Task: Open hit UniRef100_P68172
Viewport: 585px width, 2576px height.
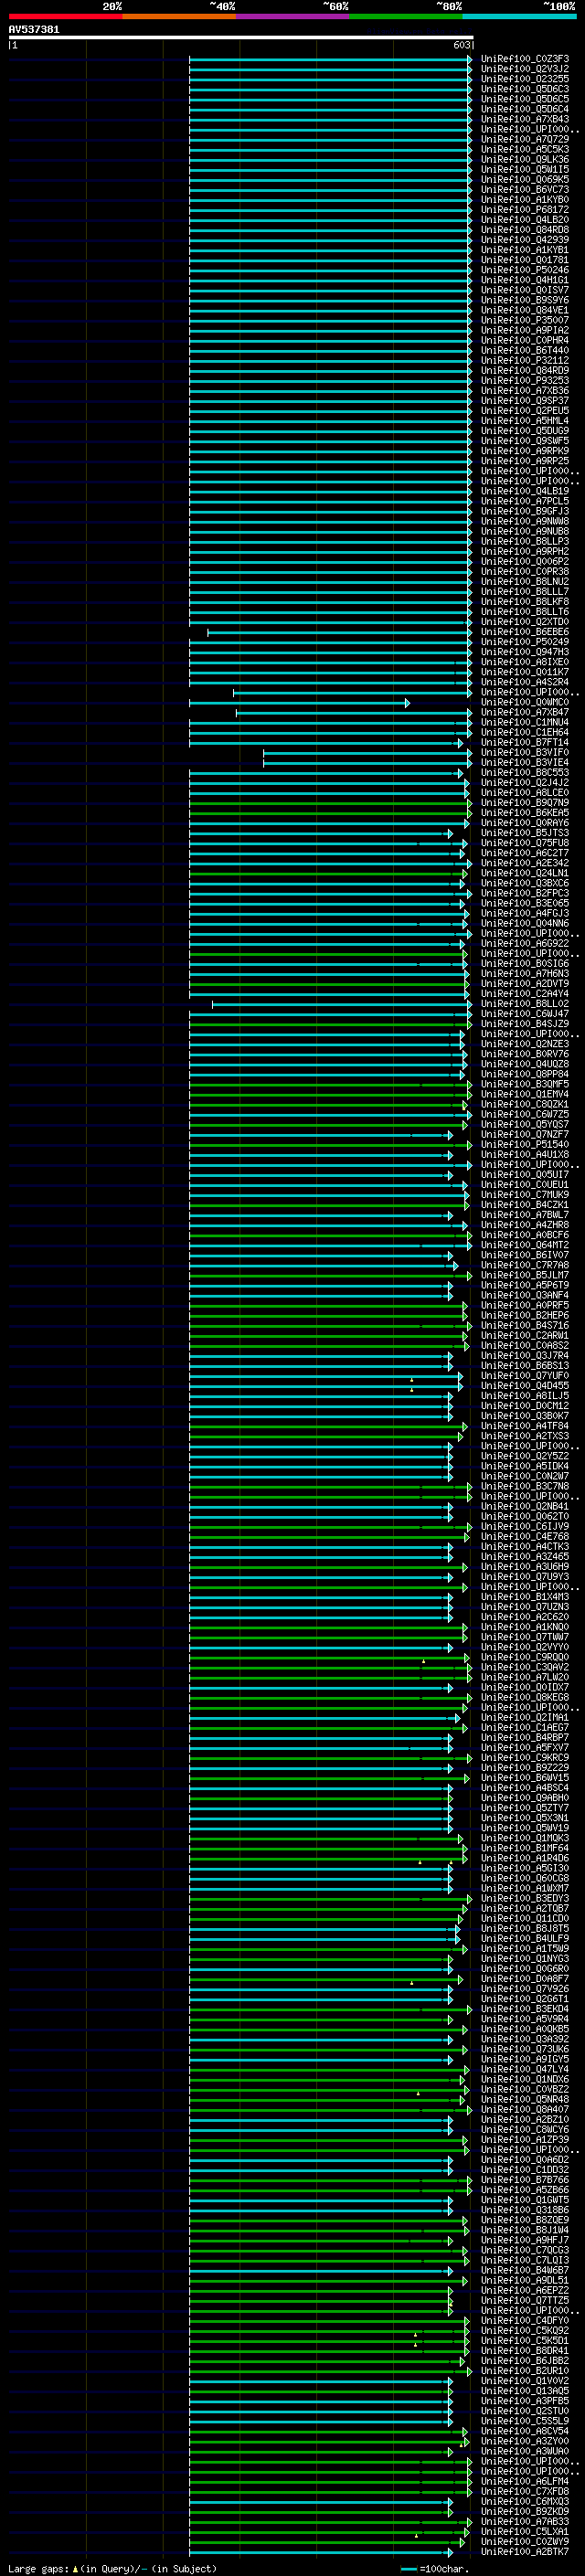Action: tap(525, 209)
